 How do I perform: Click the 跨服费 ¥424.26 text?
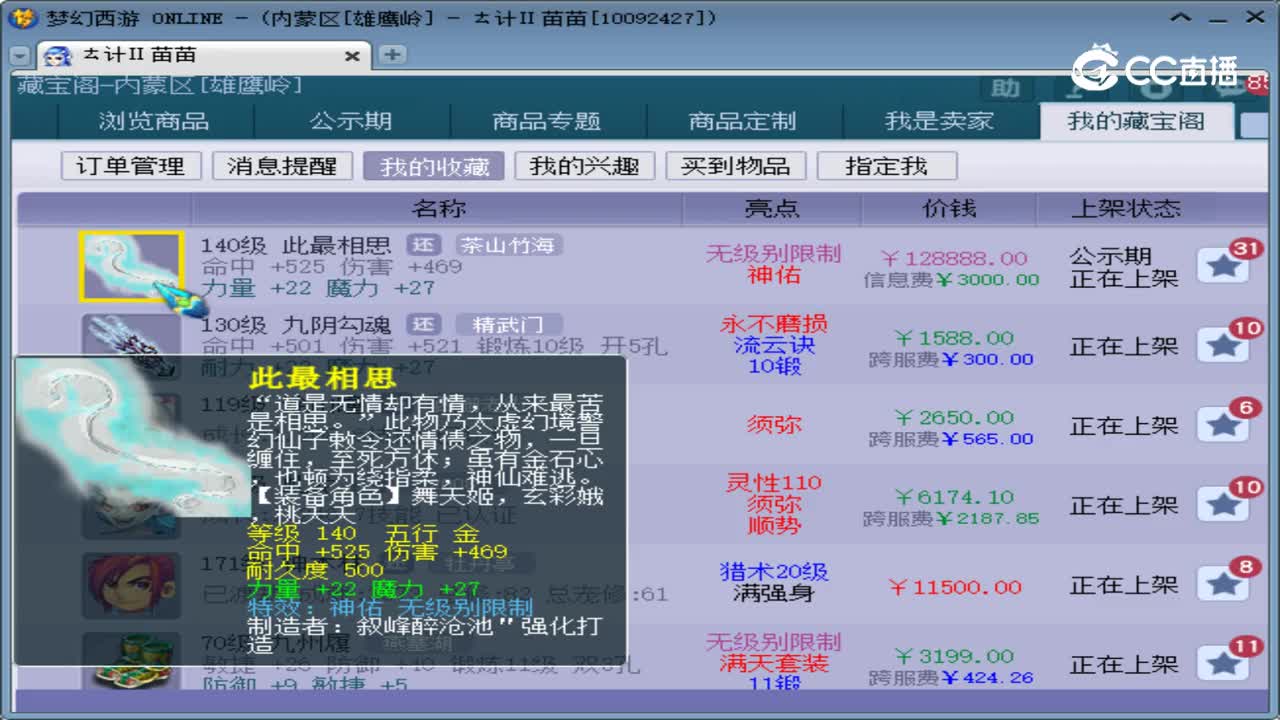tap(951, 678)
